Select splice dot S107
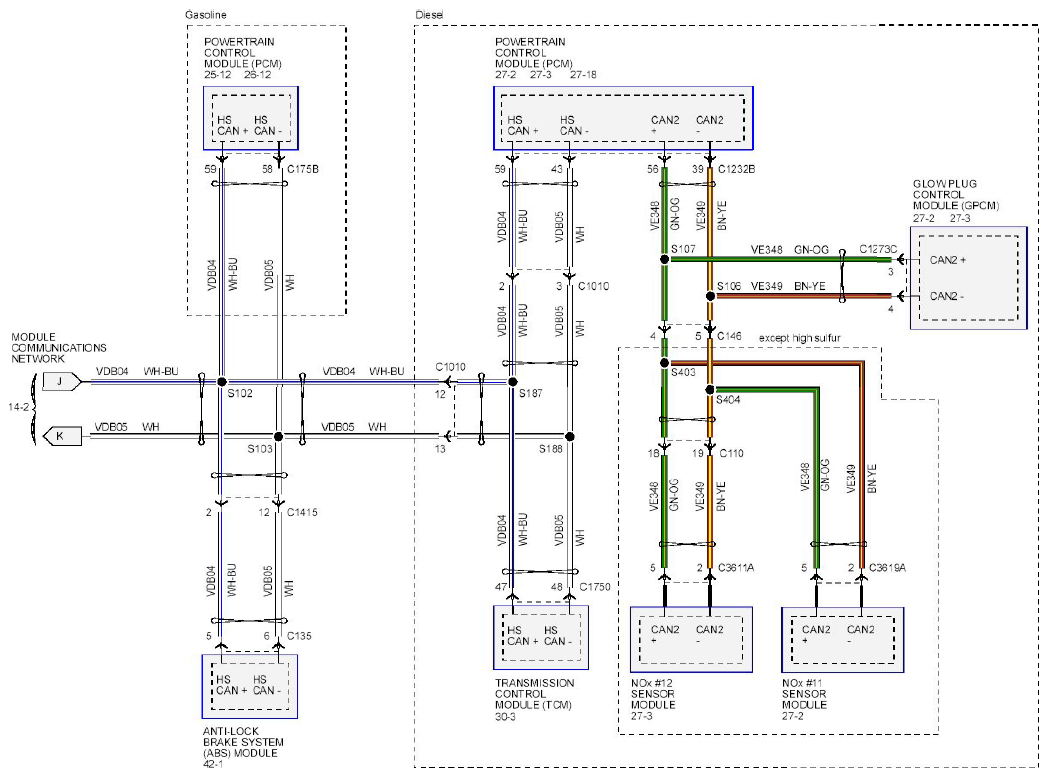The image size is (1048, 777). [664, 259]
